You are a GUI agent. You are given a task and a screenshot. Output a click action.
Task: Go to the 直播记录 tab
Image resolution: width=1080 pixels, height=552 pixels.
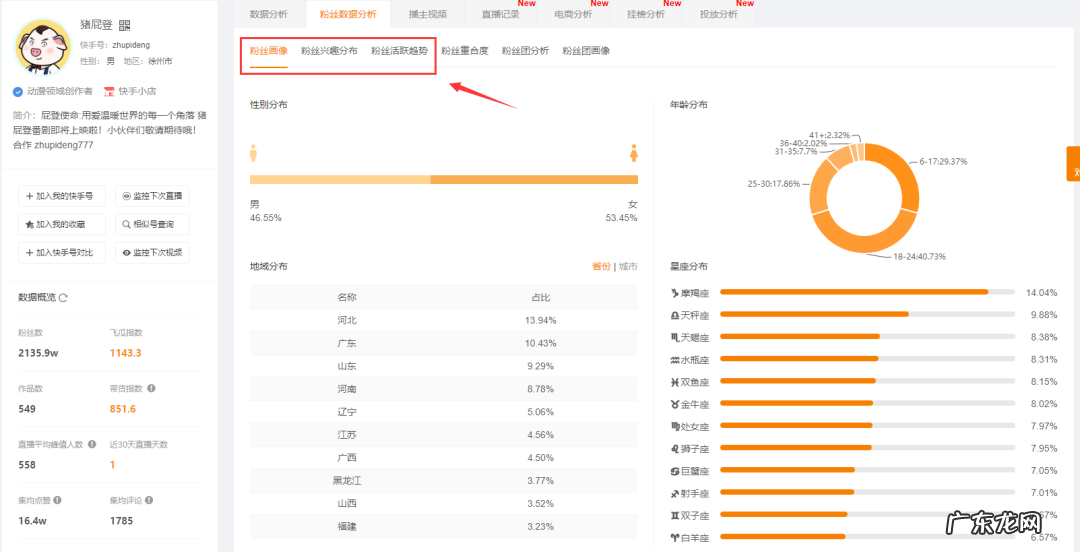(500, 15)
